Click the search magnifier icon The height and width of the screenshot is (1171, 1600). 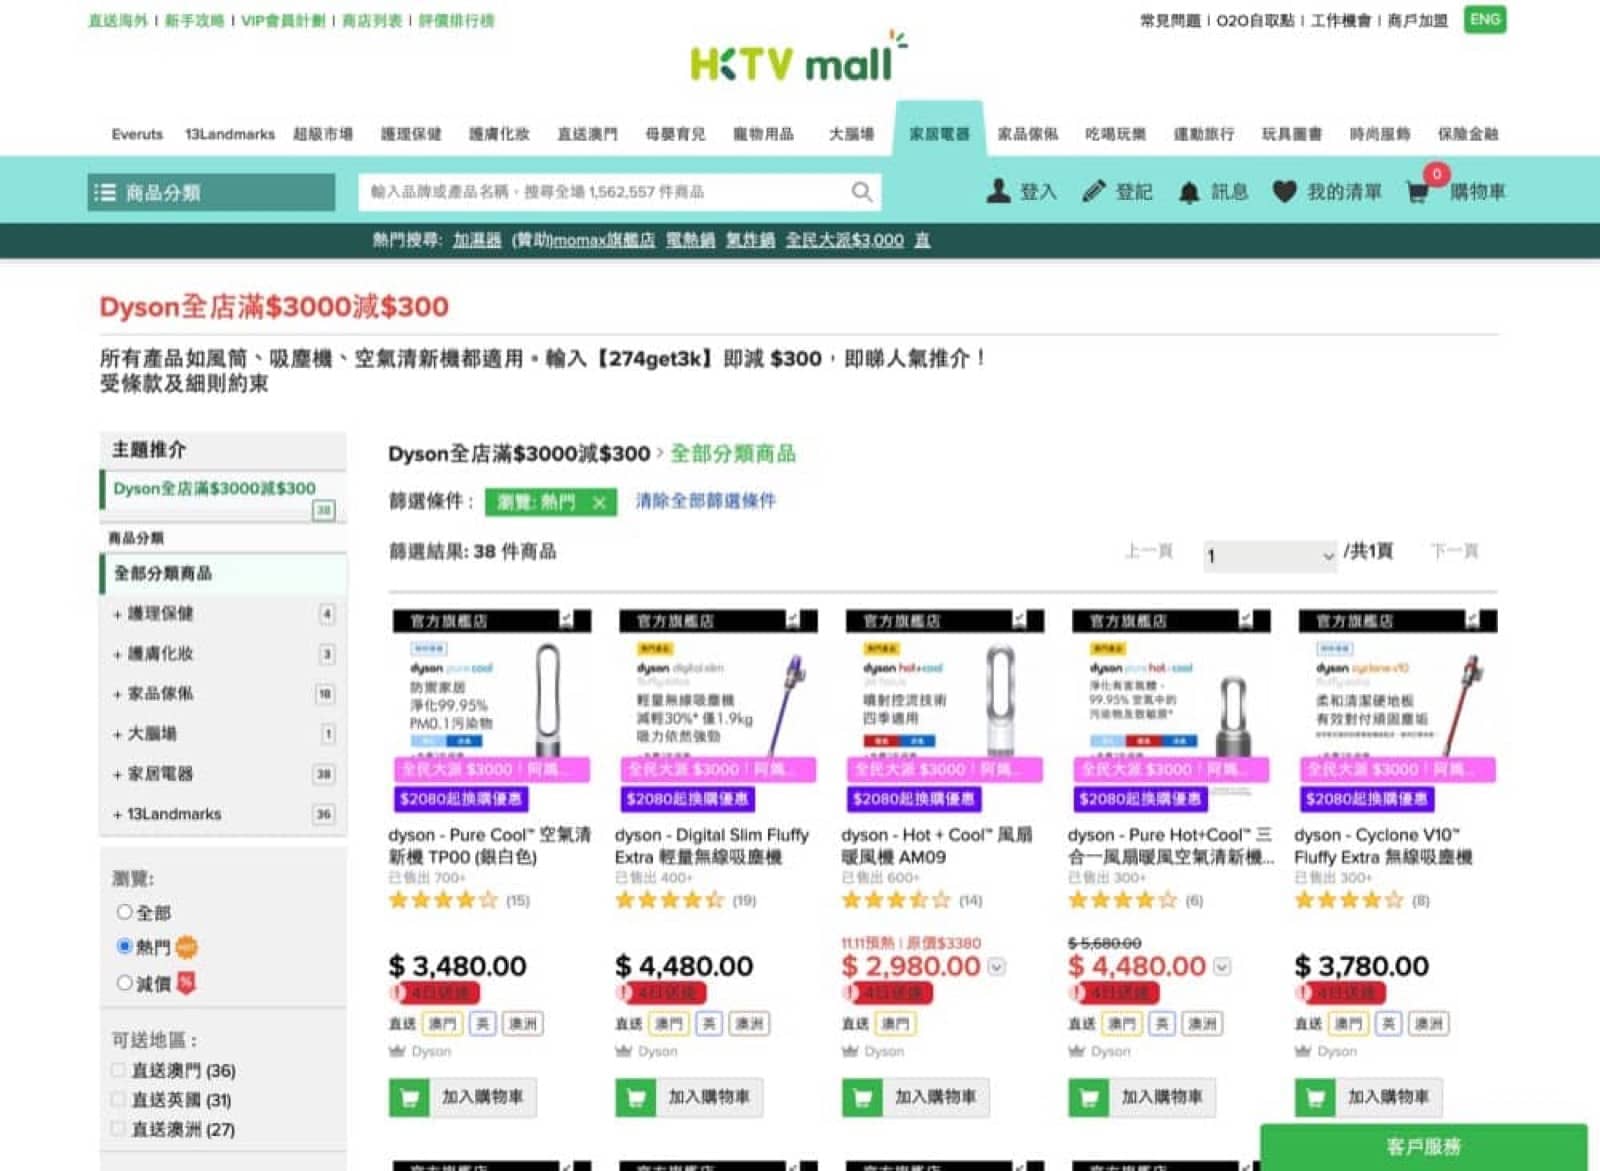(x=861, y=192)
